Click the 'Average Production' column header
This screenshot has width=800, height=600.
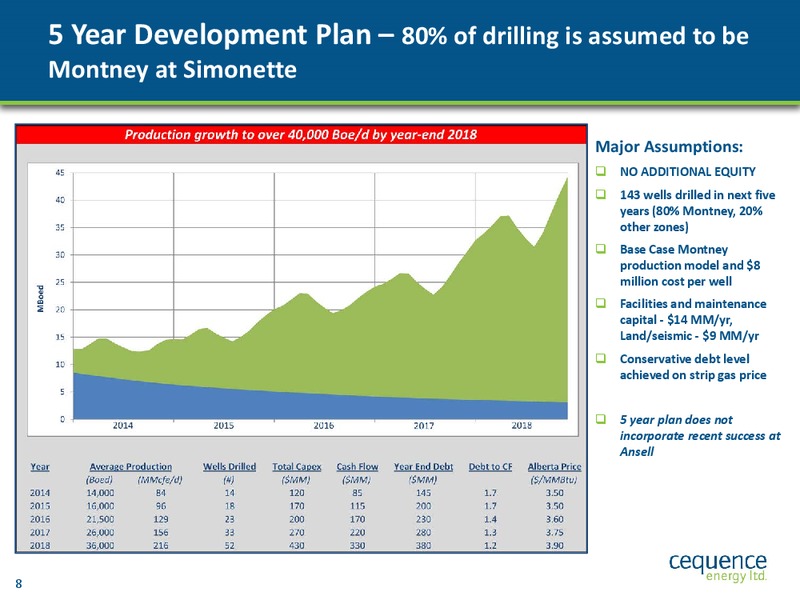click(x=131, y=467)
